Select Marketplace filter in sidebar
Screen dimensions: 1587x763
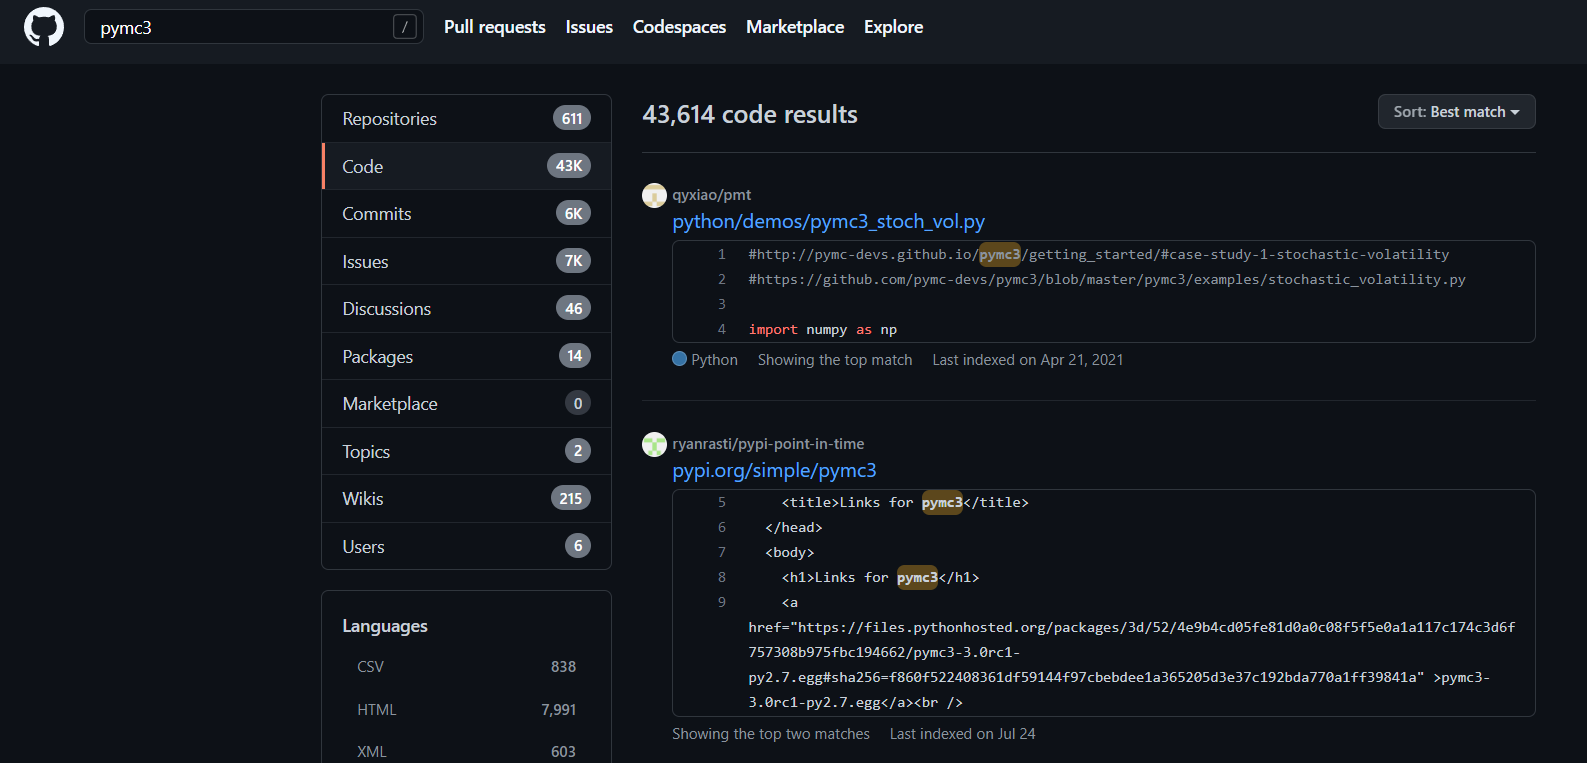pyautogui.click(x=466, y=404)
